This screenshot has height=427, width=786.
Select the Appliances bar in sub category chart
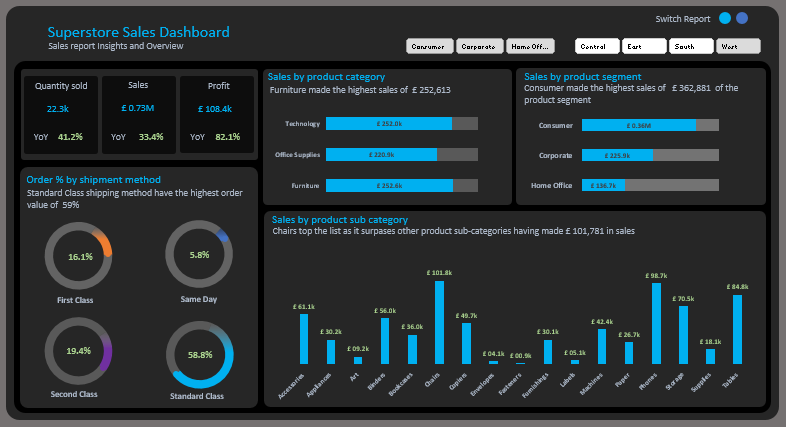pos(331,352)
